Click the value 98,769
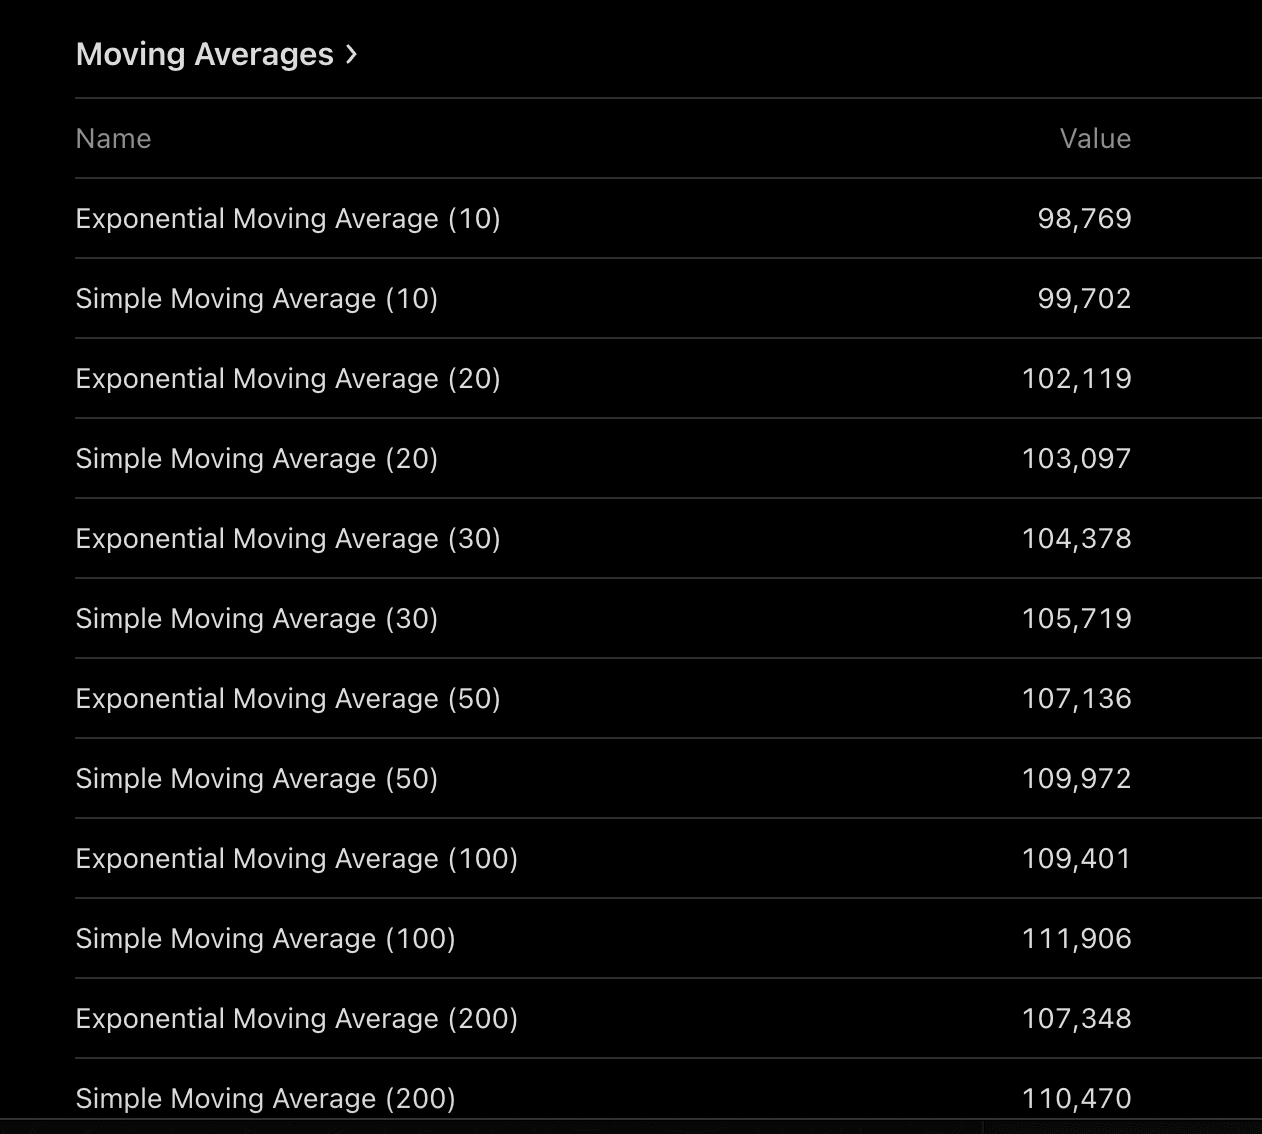The image size is (1262, 1134). click(x=1084, y=218)
